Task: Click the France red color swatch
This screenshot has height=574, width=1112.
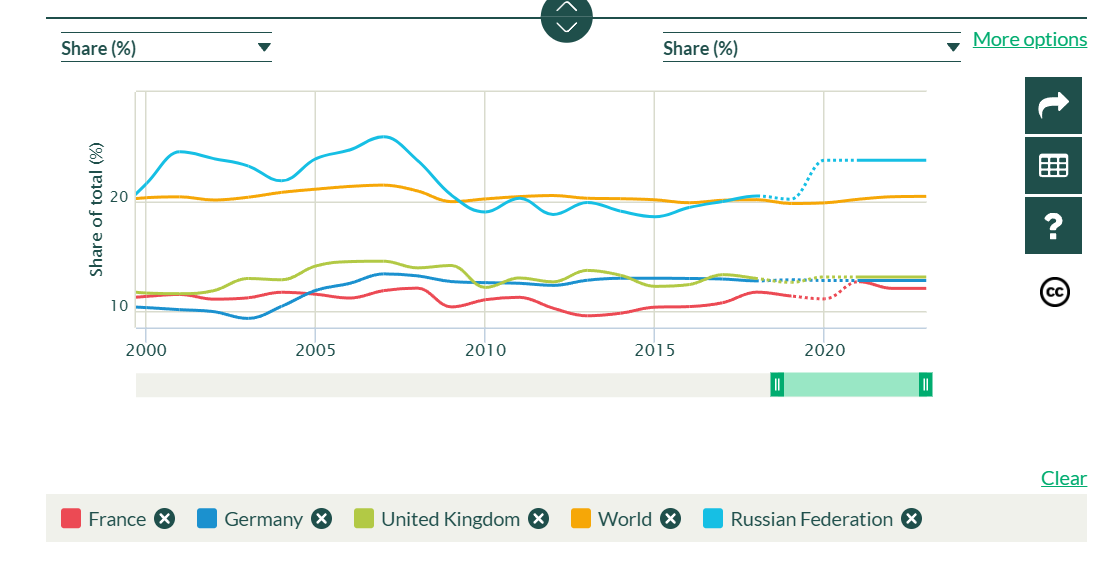Action: click(x=71, y=518)
